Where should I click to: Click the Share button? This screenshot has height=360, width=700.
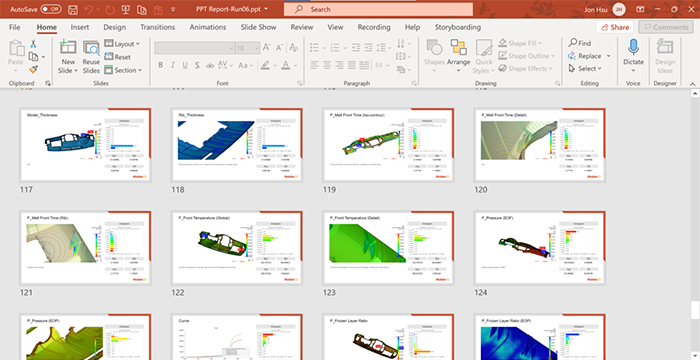[615, 27]
